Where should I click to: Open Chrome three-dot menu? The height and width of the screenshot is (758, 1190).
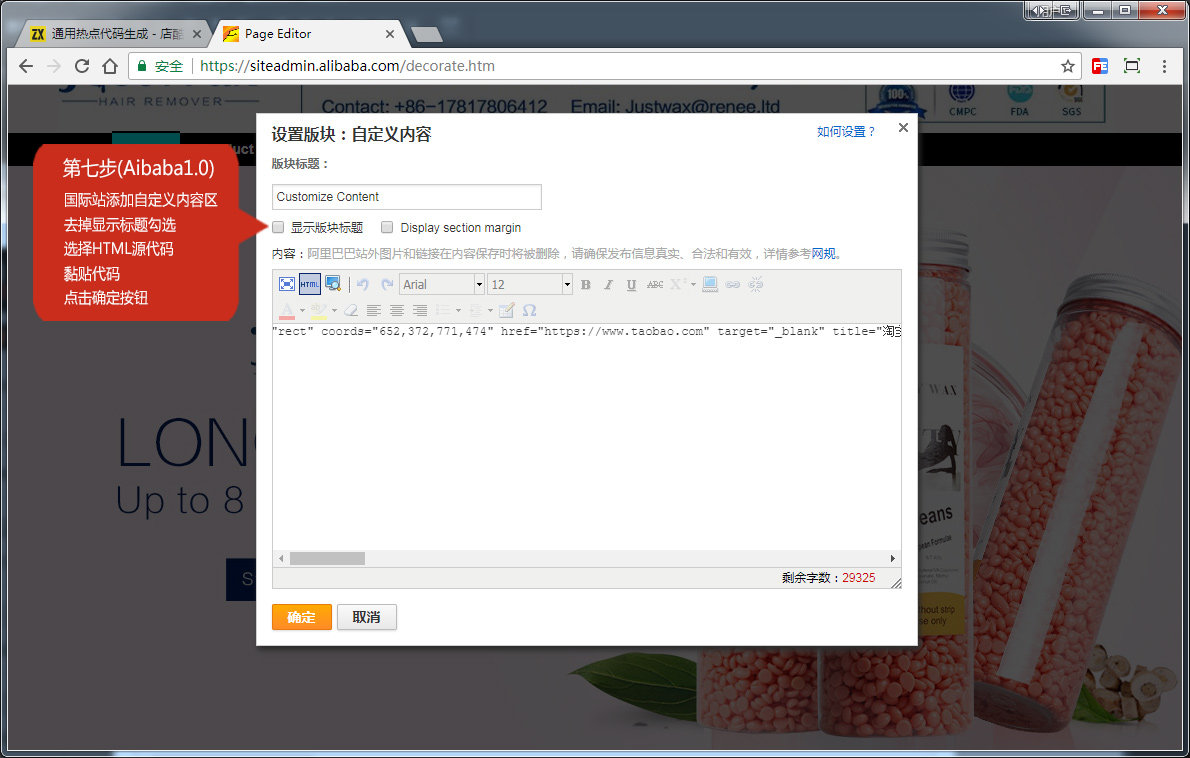[1164, 66]
